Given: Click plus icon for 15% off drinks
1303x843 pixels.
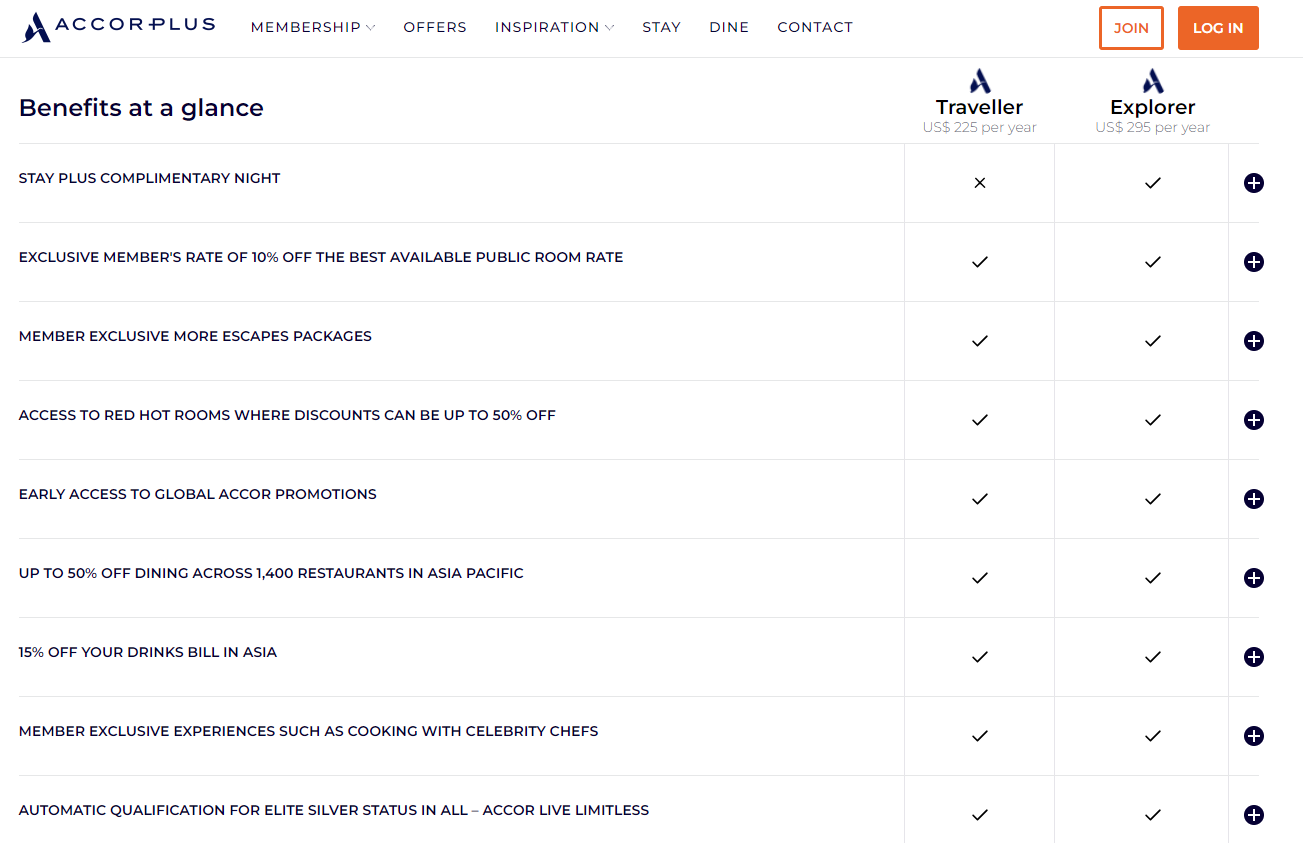Looking at the screenshot, I should (1253, 657).
